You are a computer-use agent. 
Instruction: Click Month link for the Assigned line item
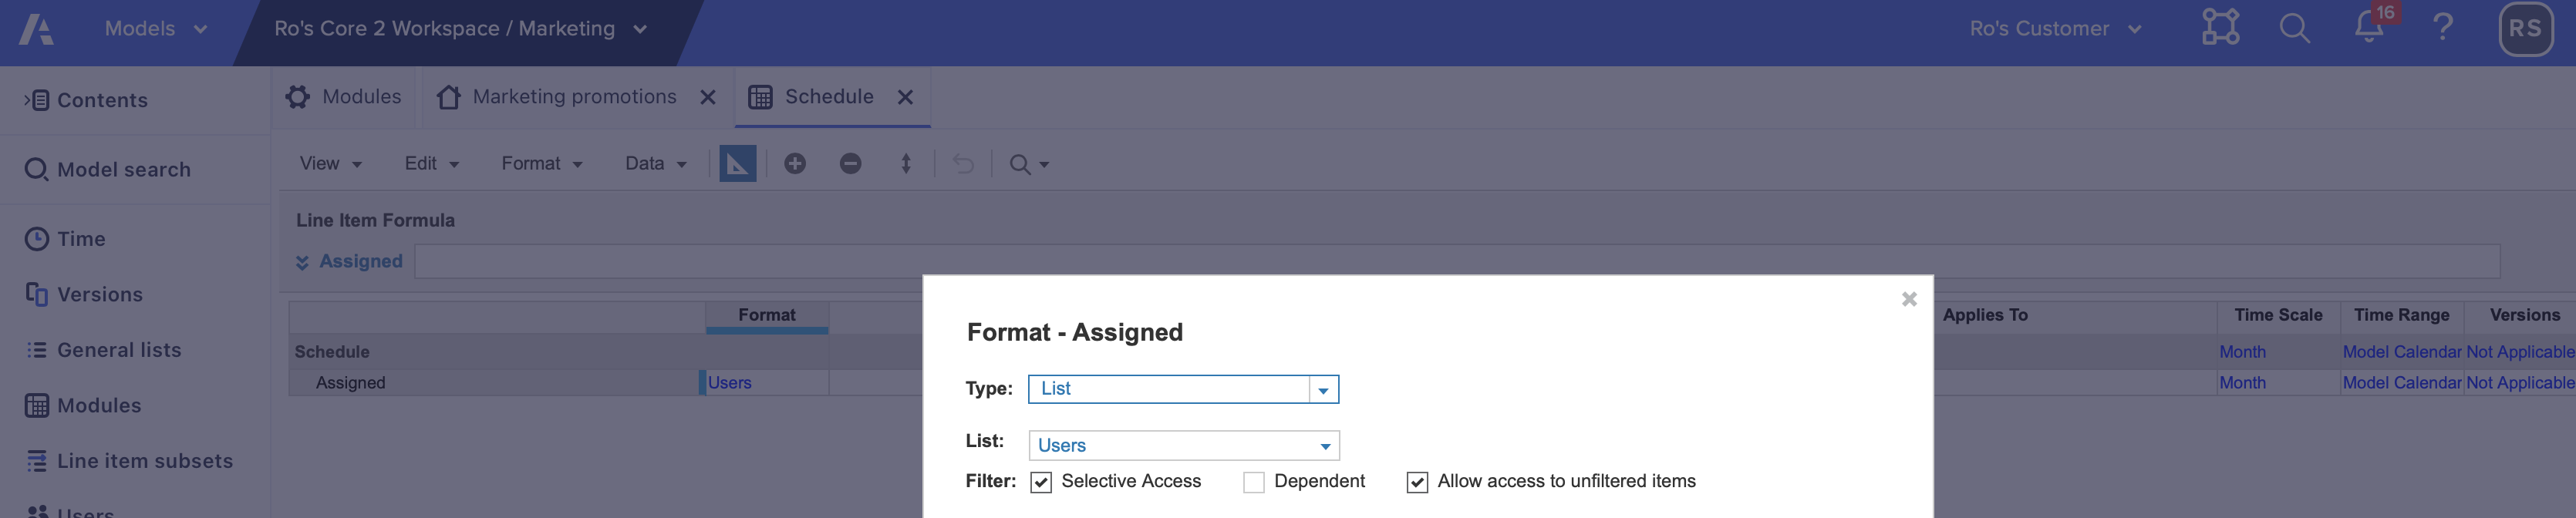2243,382
